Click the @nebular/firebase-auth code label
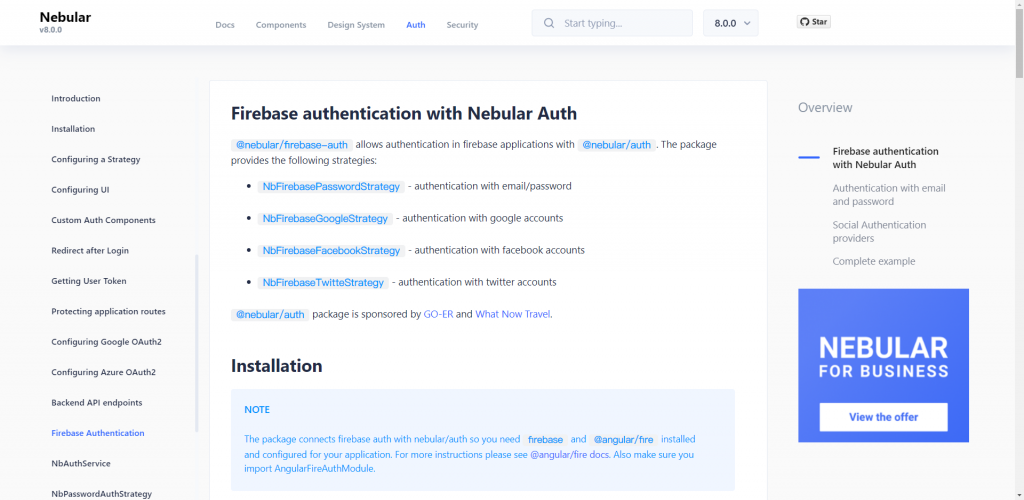The image size is (1024, 500). click(x=293, y=145)
